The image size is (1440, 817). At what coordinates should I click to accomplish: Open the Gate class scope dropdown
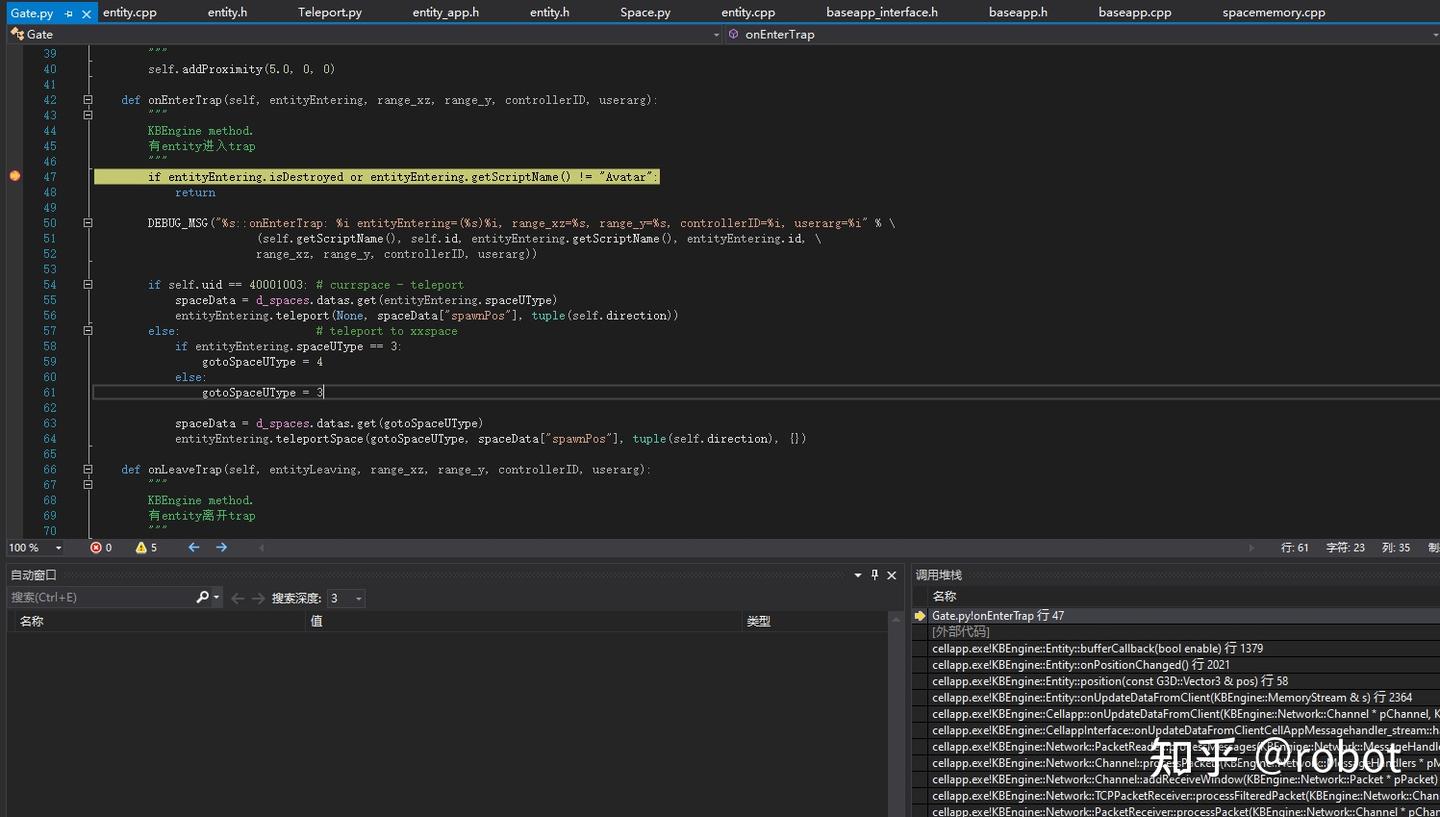715,34
